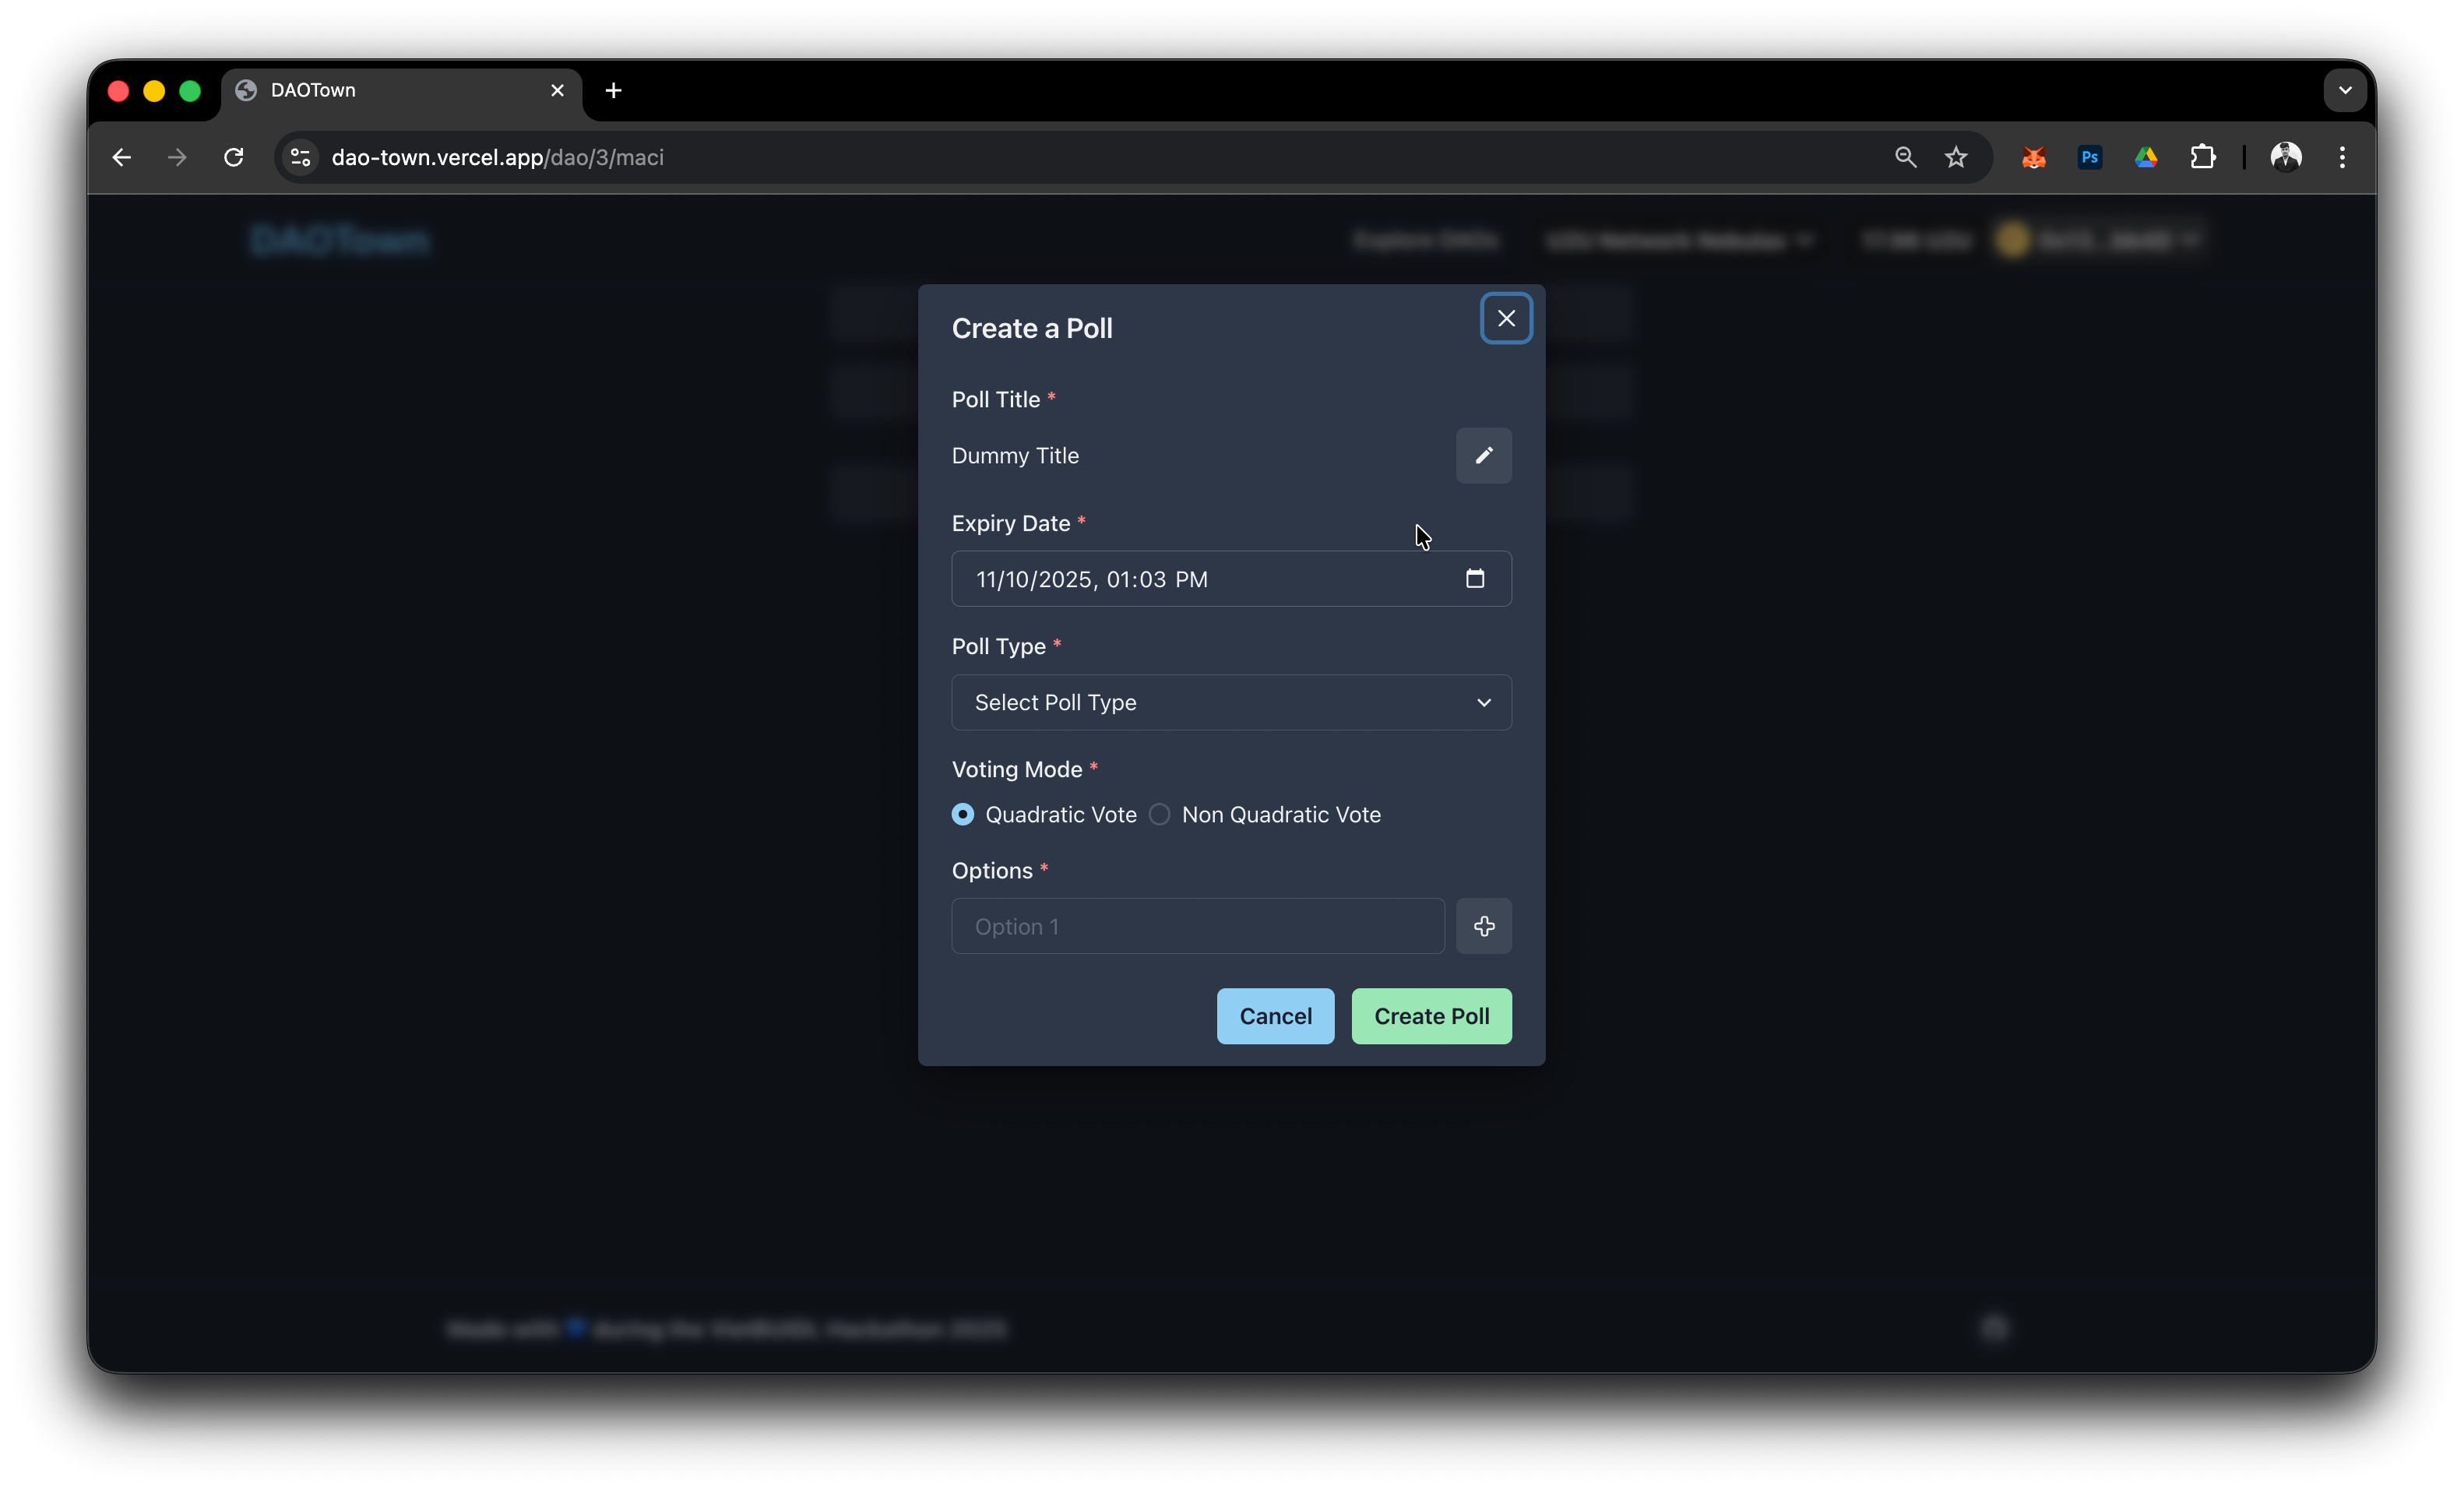Open the MetaMask fox extension
This screenshot has height=1489, width=2464.
[2033, 157]
